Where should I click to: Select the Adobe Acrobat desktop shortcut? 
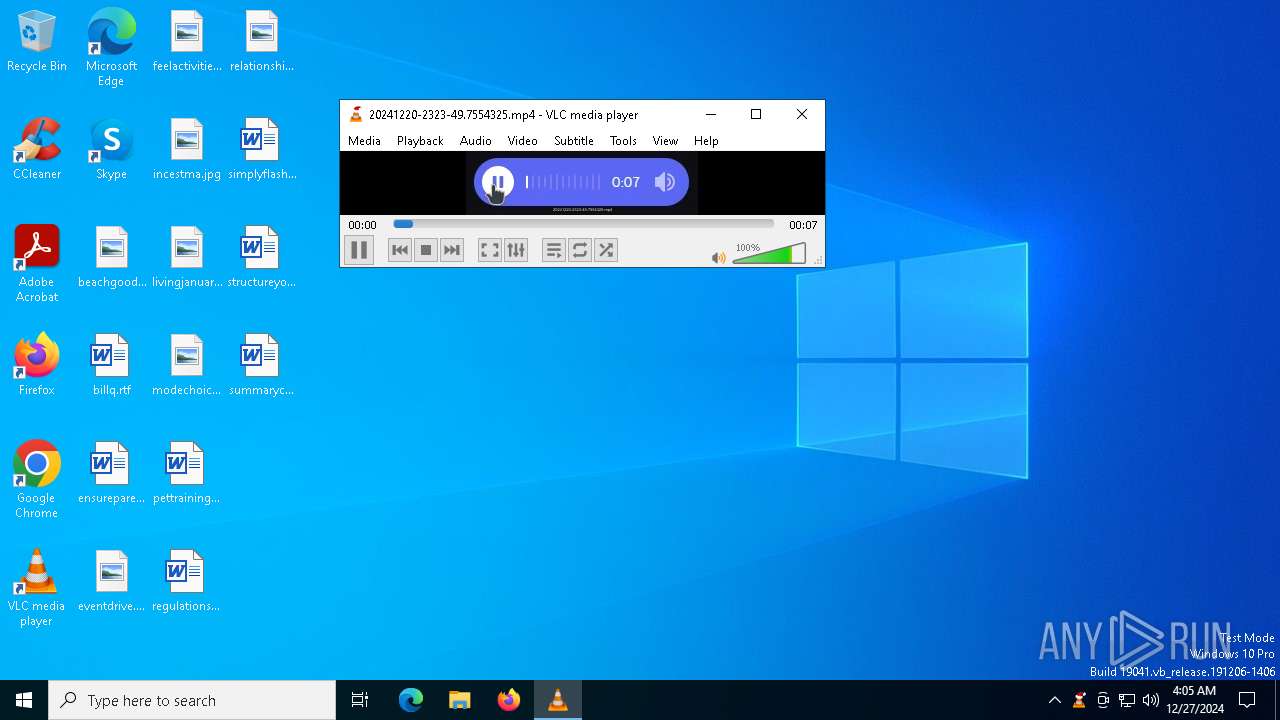click(37, 264)
